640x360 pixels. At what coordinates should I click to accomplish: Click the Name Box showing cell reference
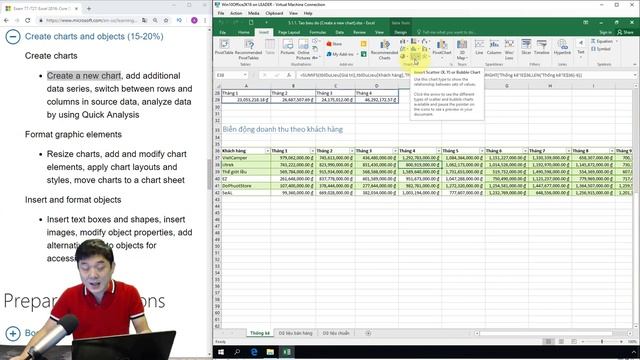(x=231, y=75)
